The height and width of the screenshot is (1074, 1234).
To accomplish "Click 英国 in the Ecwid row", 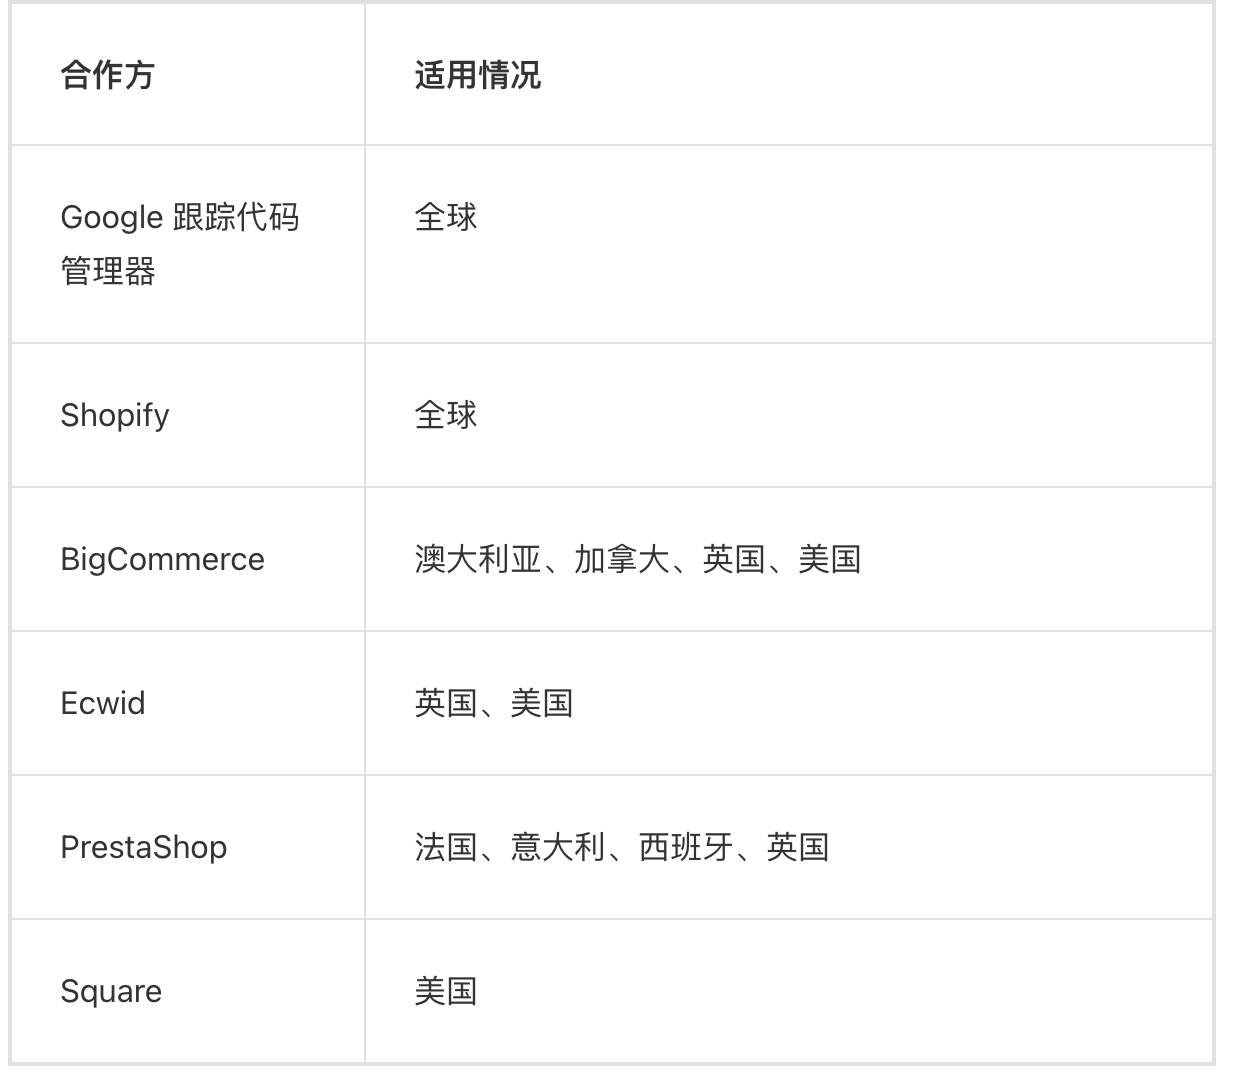I will 446,703.
